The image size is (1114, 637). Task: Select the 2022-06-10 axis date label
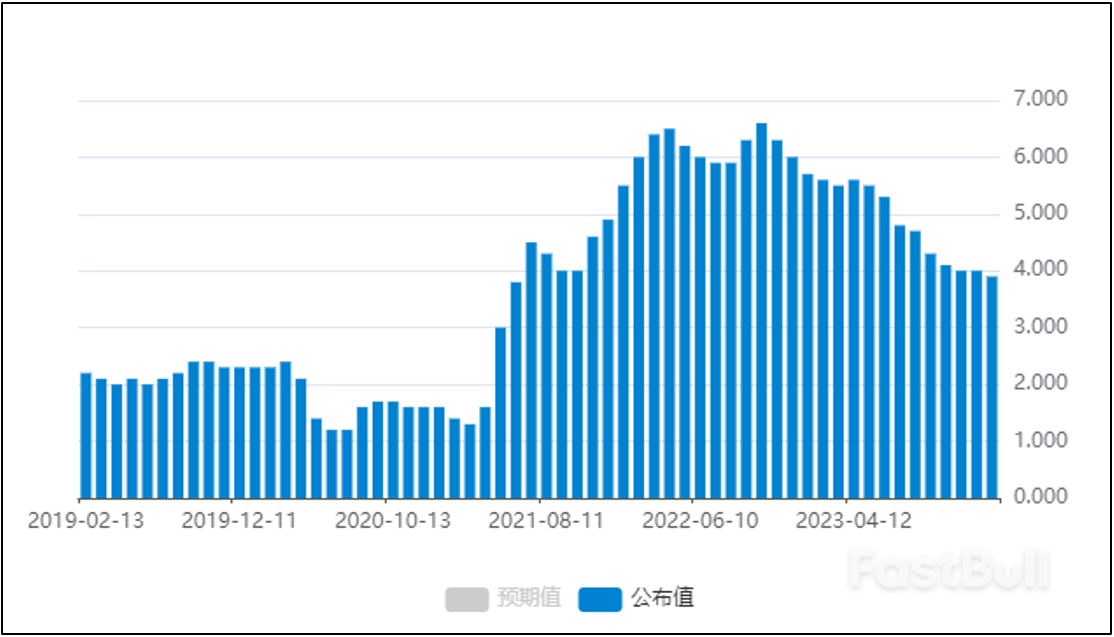(701, 521)
